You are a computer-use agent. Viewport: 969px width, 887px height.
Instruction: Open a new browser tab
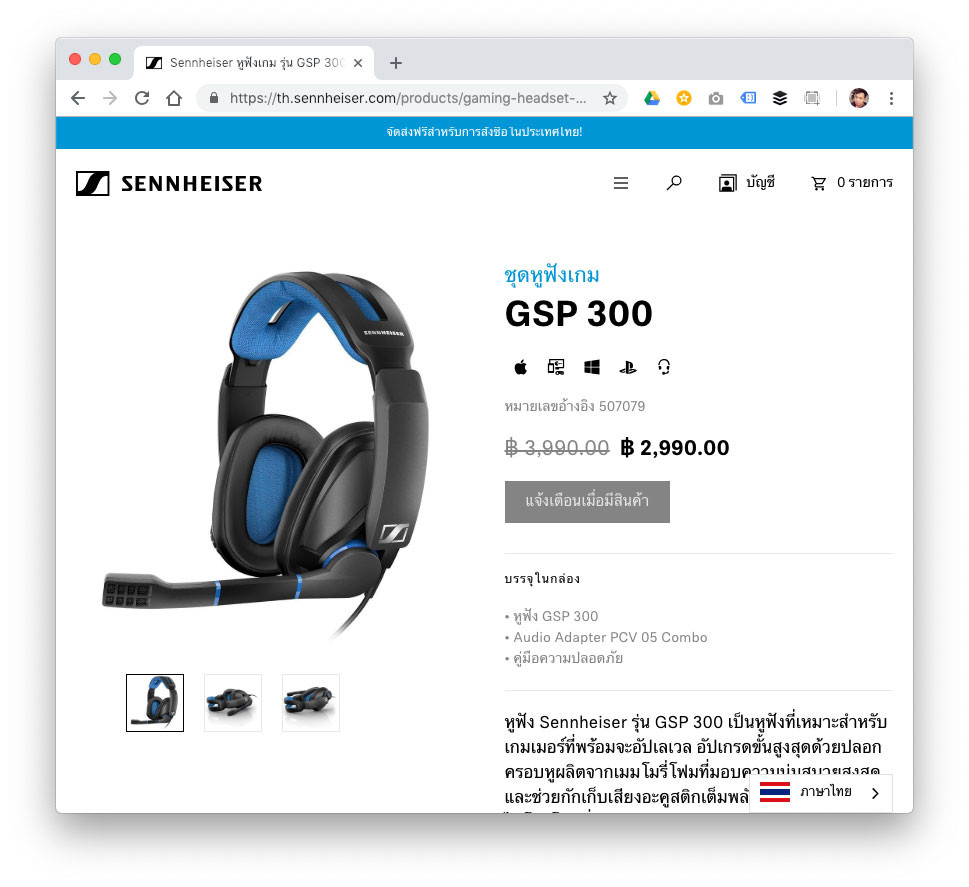pos(396,63)
